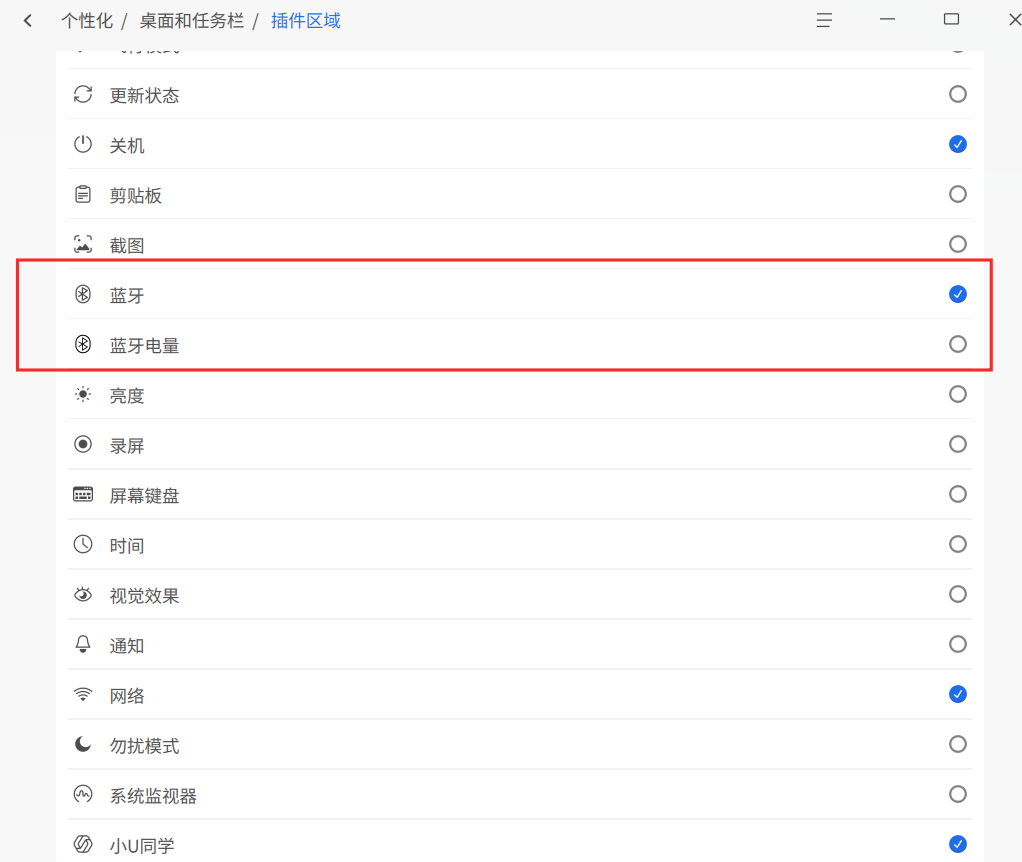
Task: Click the assistant icon beside 小U同学
Action: point(83,844)
